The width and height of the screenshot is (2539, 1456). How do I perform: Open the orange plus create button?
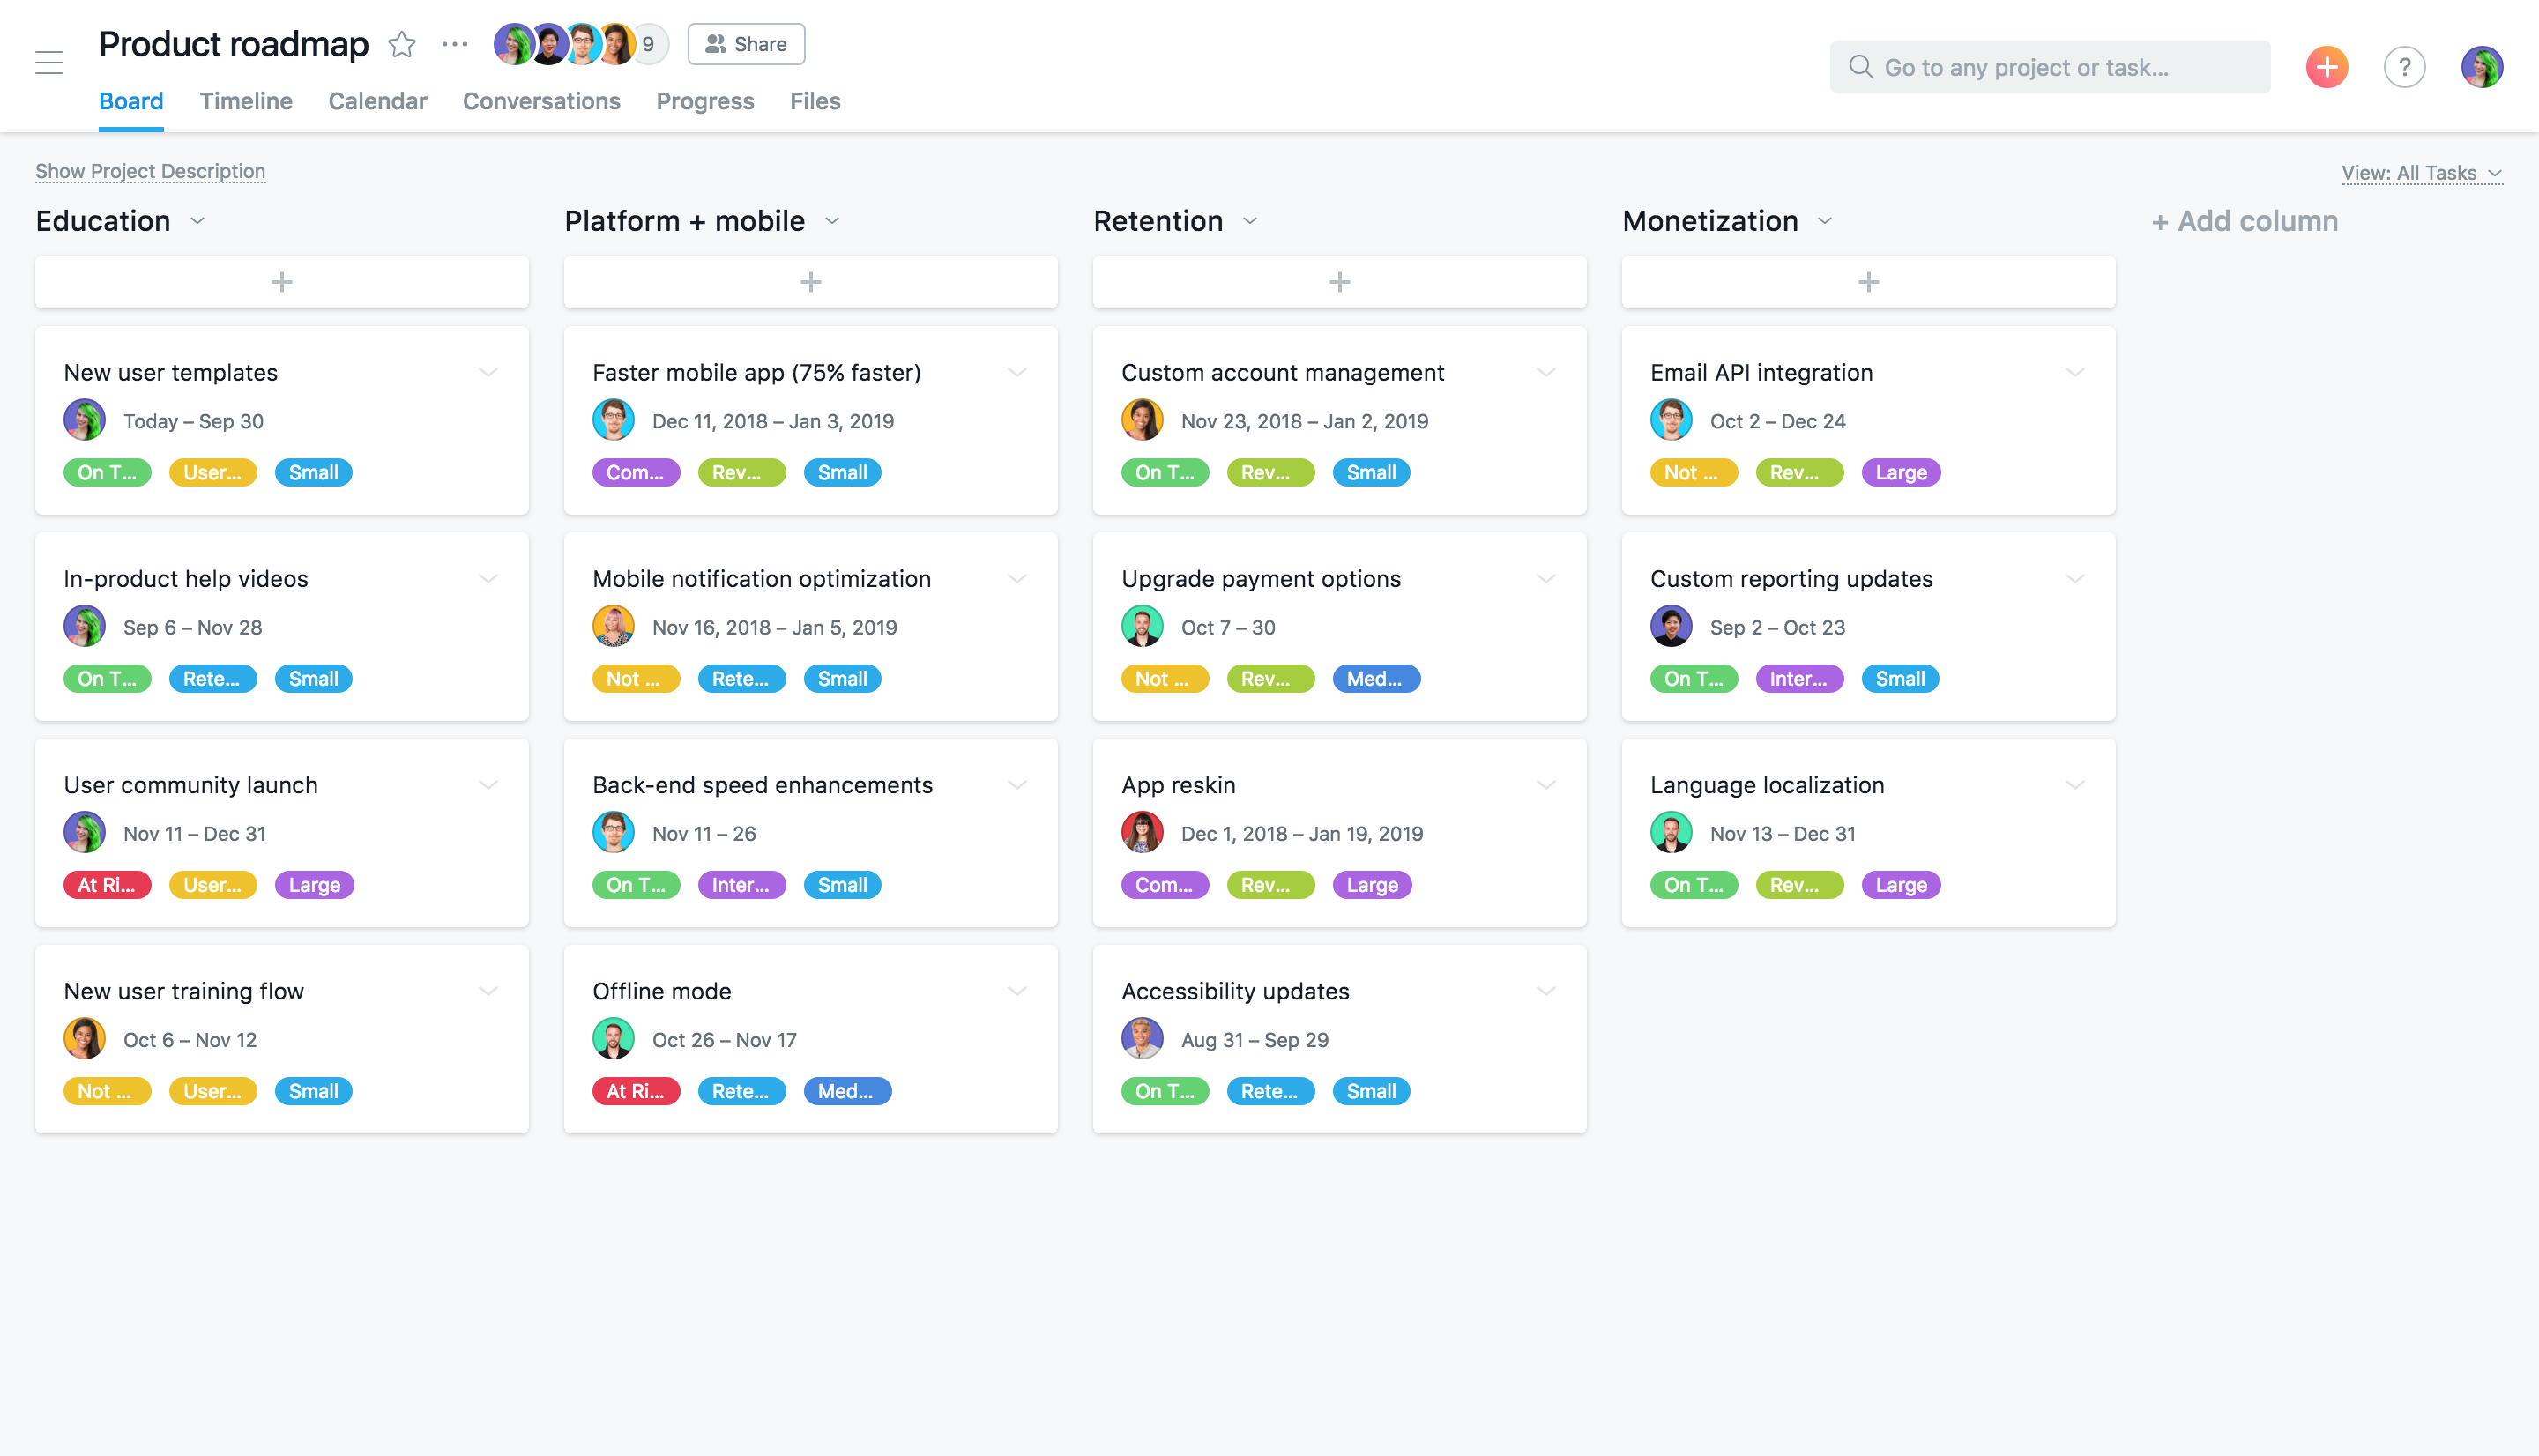2326,66
